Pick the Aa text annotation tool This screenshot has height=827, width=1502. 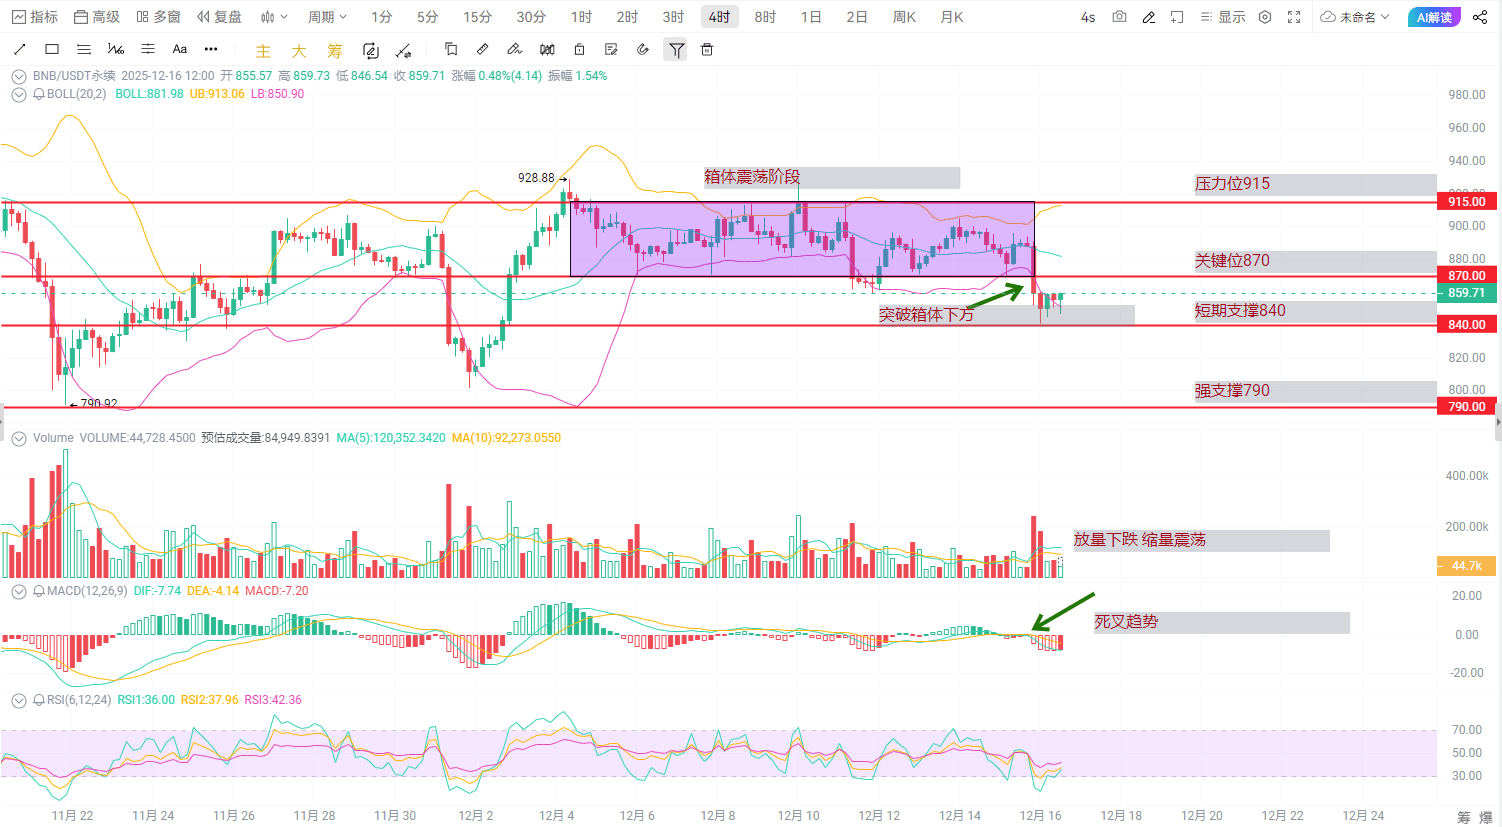click(180, 49)
